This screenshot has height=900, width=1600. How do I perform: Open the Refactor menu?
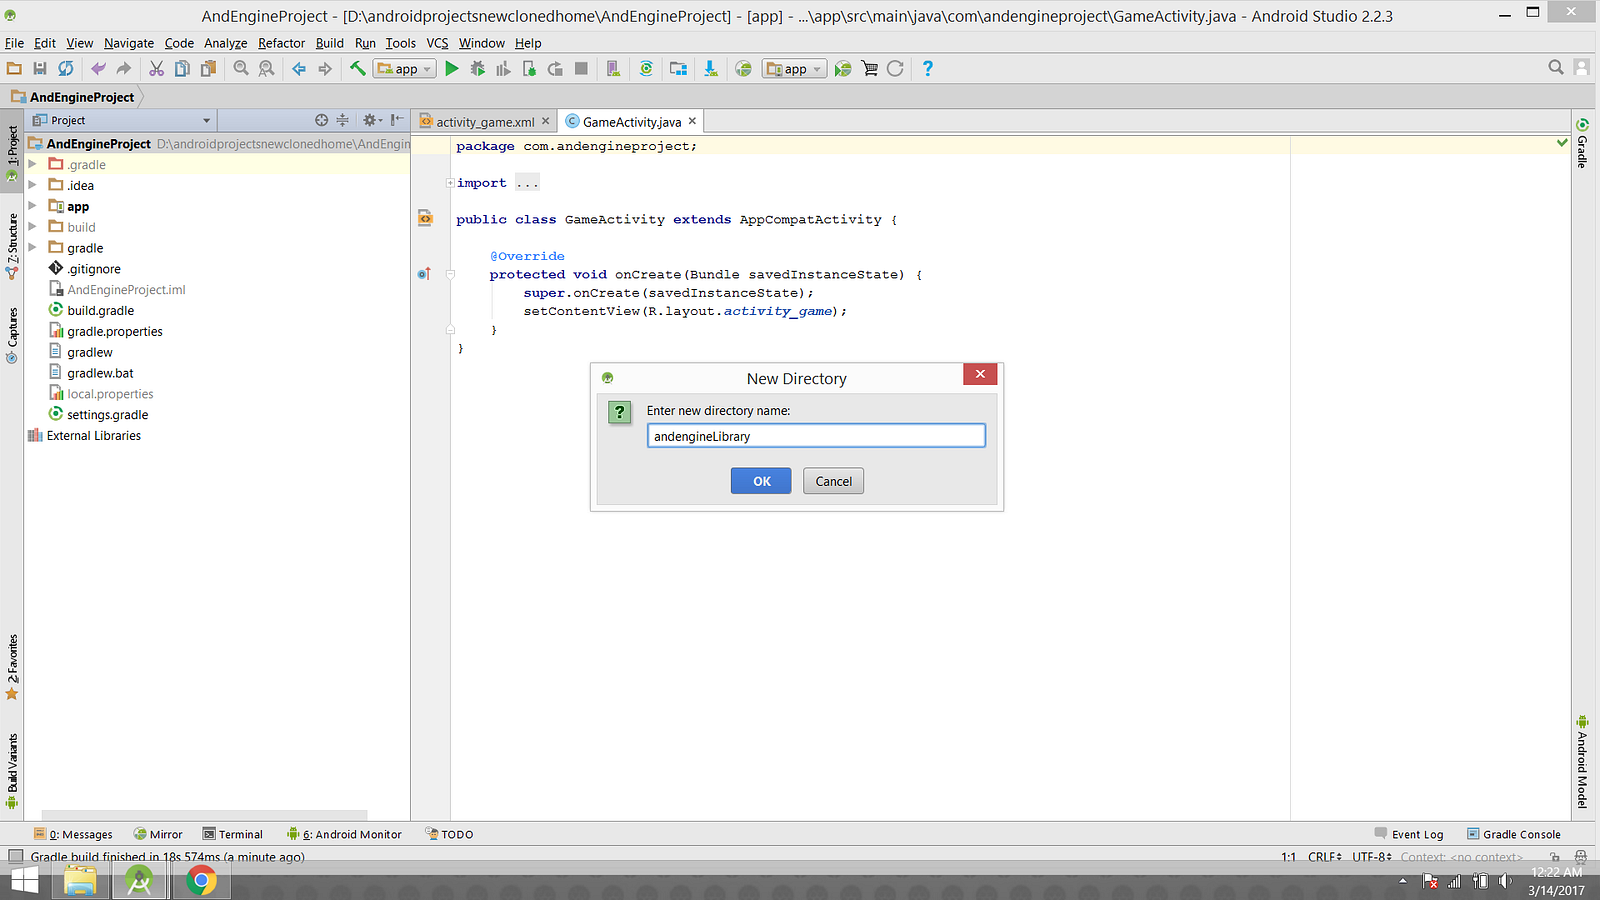(x=281, y=43)
